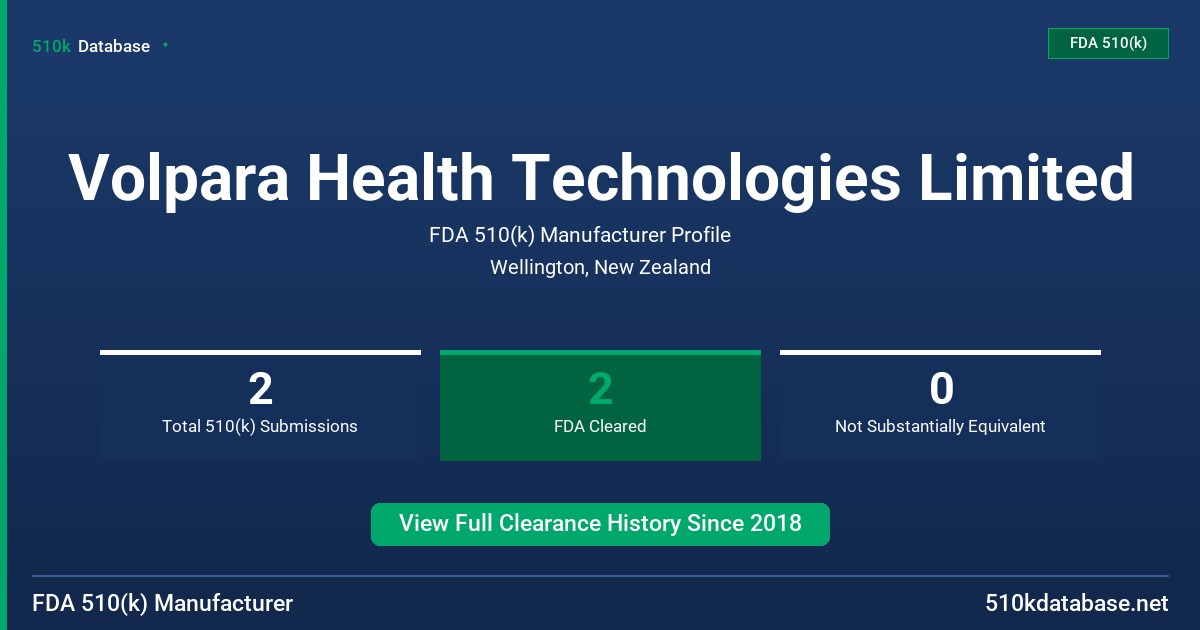Click the green dot beside Database

pos(165,45)
